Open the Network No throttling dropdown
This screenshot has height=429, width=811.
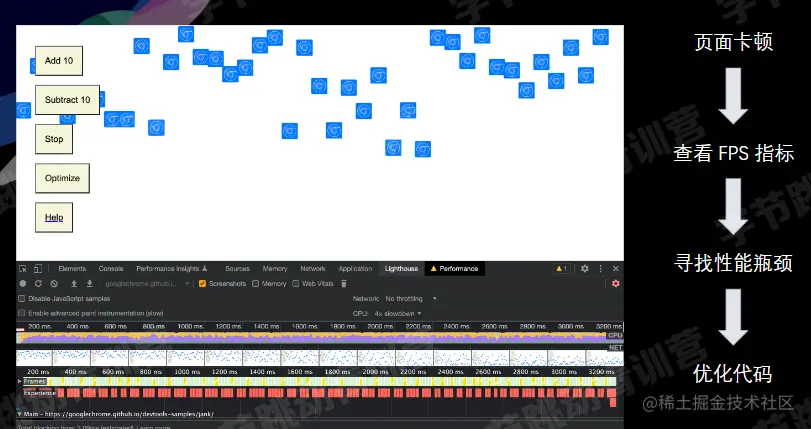coord(411,299)
